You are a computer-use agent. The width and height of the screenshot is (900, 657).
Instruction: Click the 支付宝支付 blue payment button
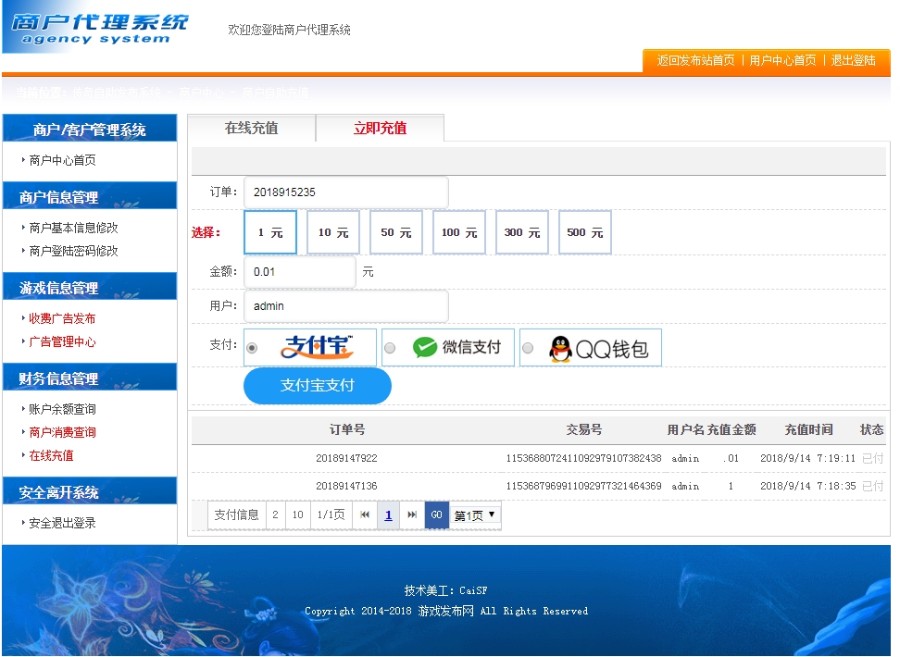coord(317,386)
